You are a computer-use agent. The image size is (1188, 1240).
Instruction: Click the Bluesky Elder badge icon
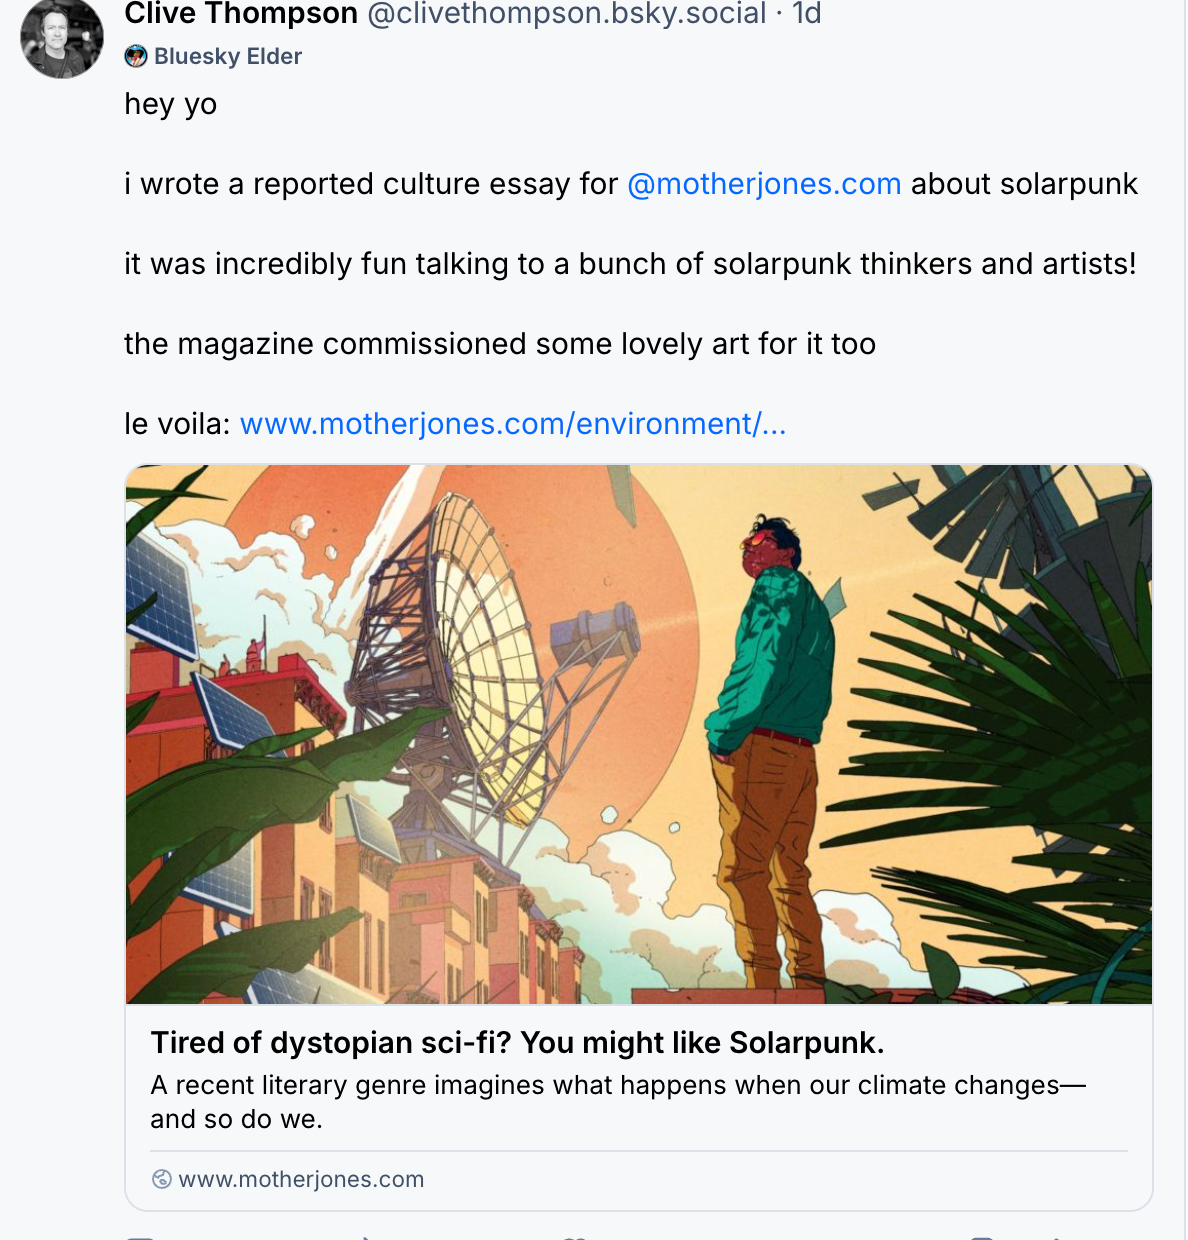tap(136, 57)
